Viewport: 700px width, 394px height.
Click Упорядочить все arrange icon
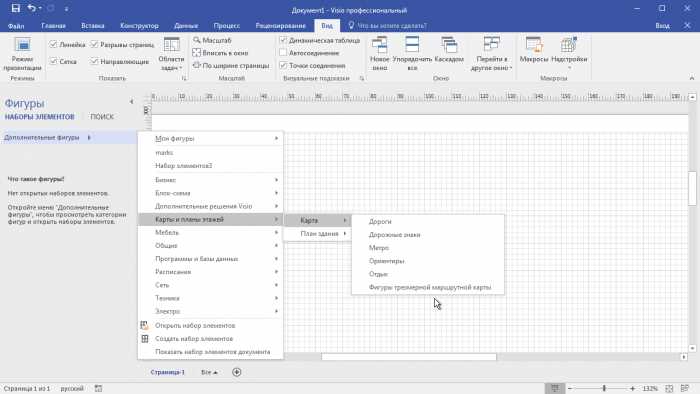click(412, 54)
